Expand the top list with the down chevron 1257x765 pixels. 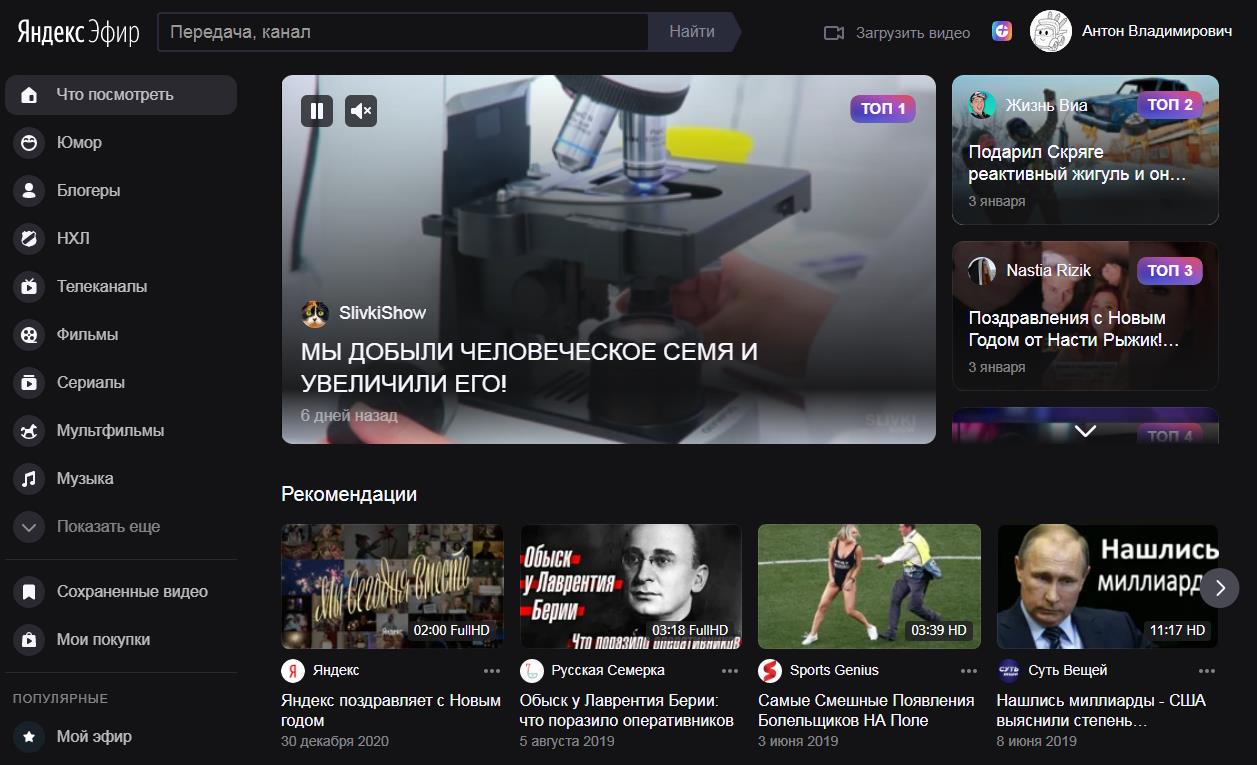tap(1085, 431)
